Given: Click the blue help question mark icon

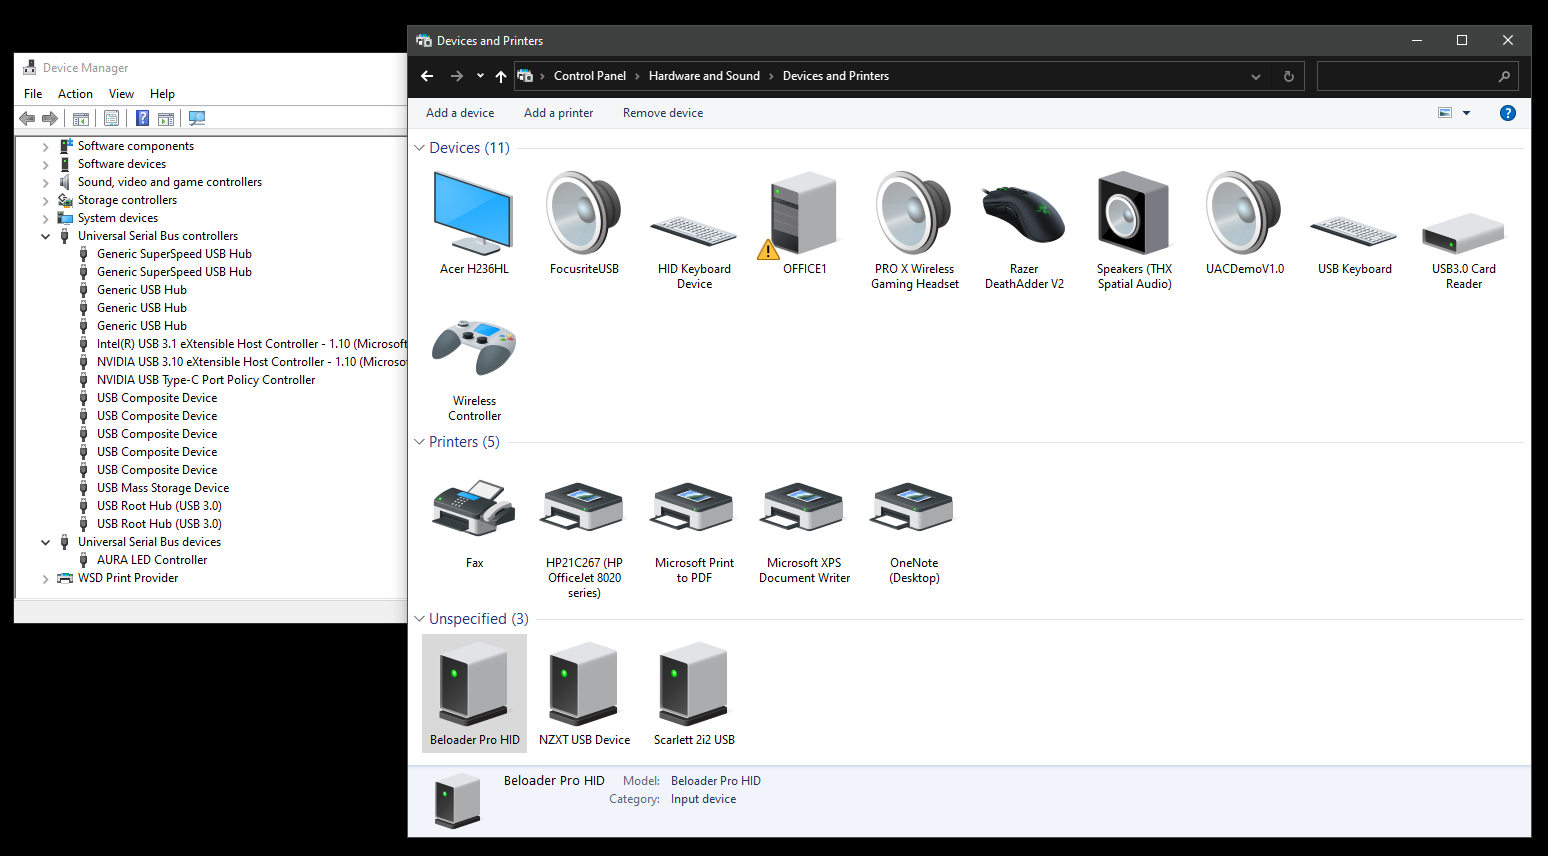Looking at the screenshot, I should pyautogui.click(x=1507, y=113).
